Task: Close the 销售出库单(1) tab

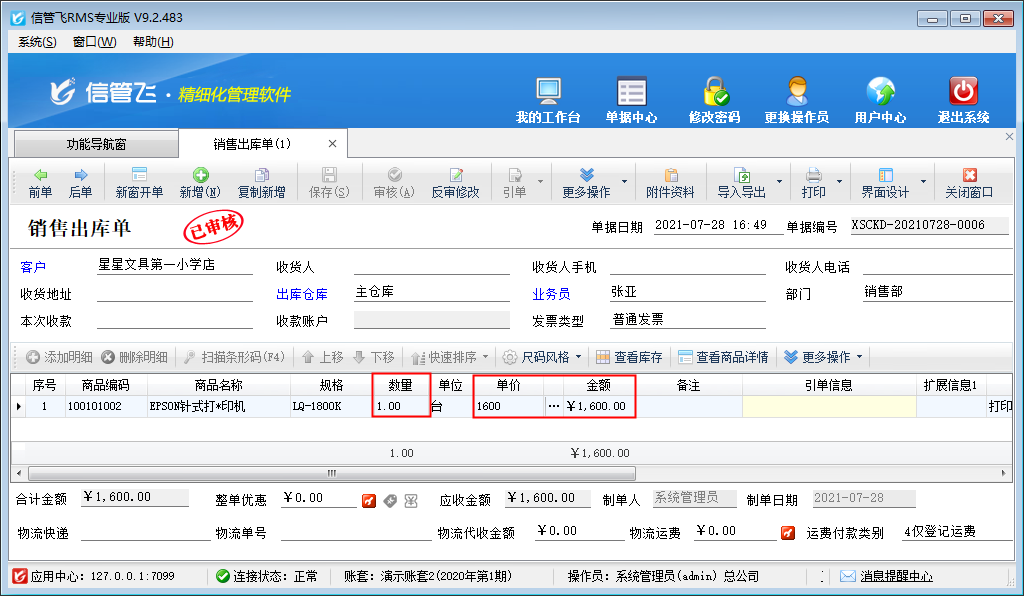Action: click(x=332, y=144)
